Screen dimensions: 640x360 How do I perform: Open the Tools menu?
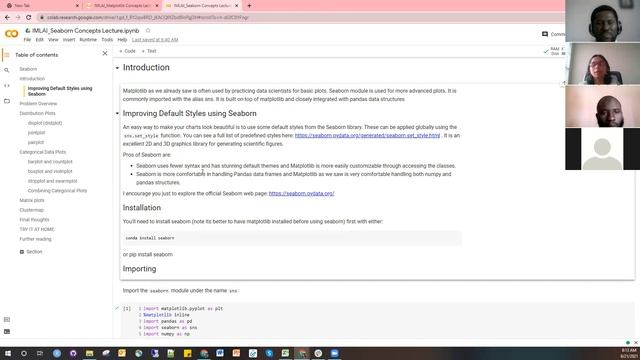coord(107,40)
